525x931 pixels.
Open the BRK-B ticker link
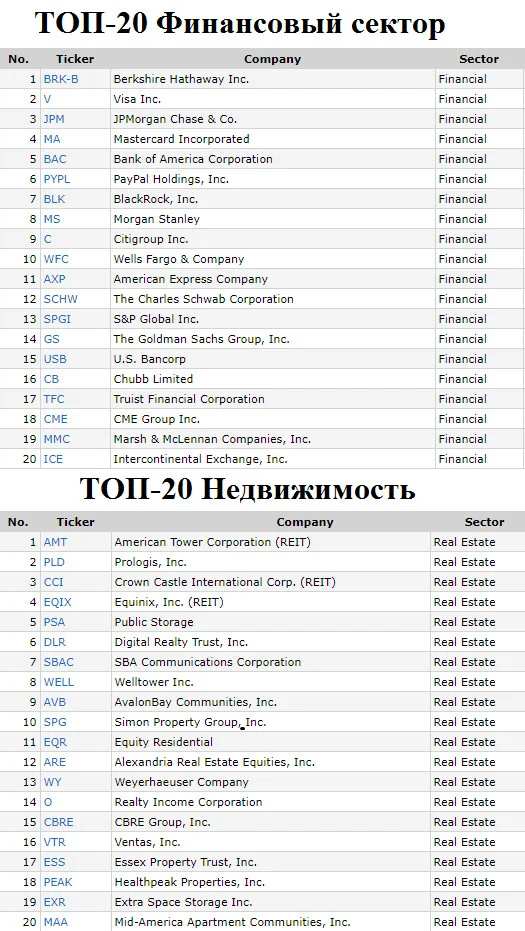click(x=61, y=79)
